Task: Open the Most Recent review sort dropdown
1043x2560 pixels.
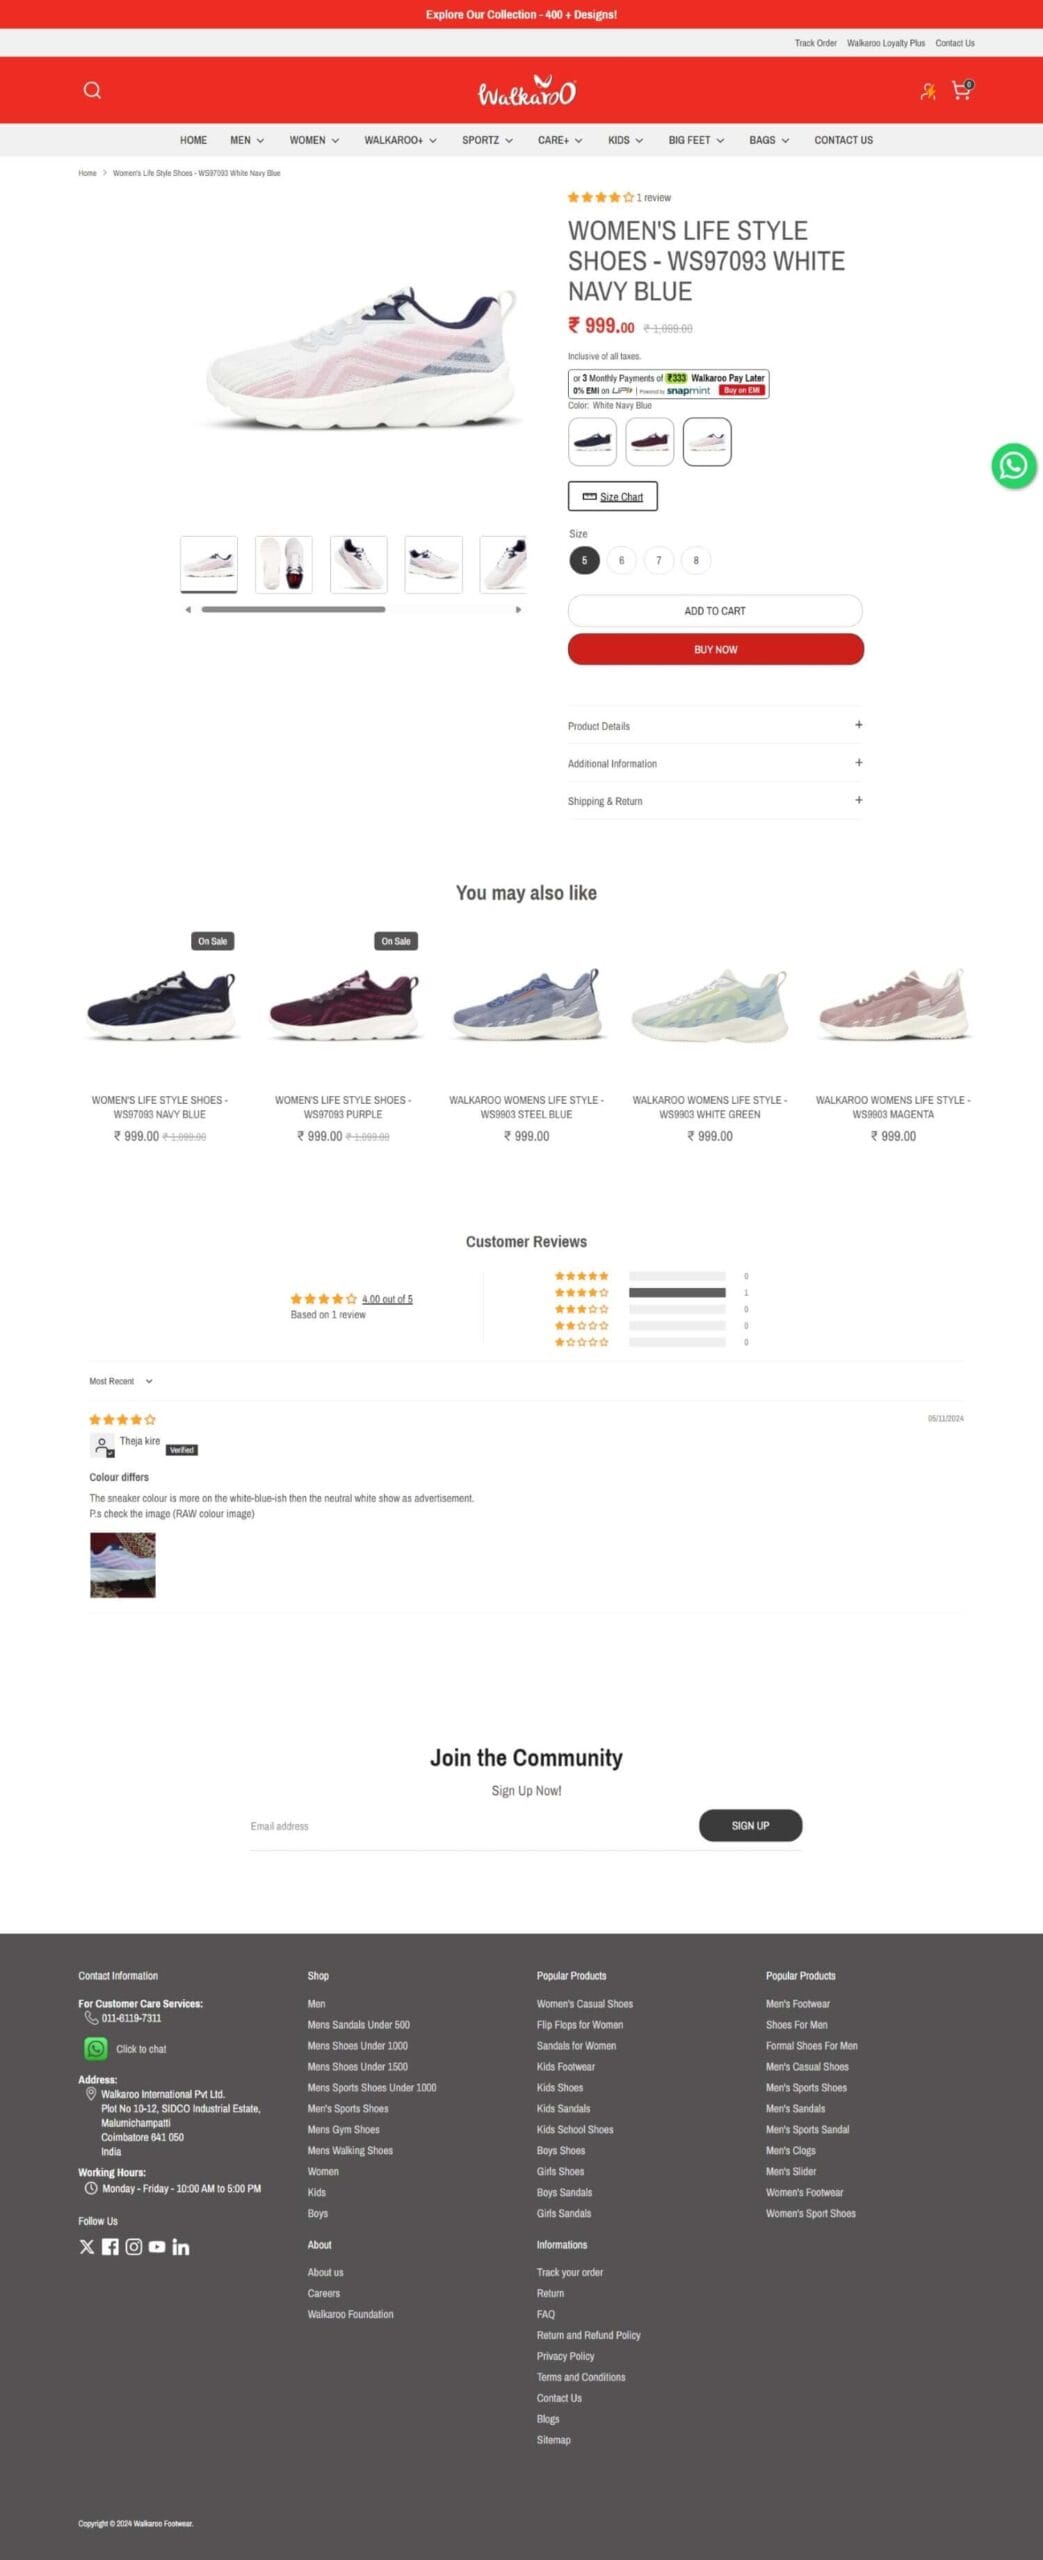Action: 121,1381
